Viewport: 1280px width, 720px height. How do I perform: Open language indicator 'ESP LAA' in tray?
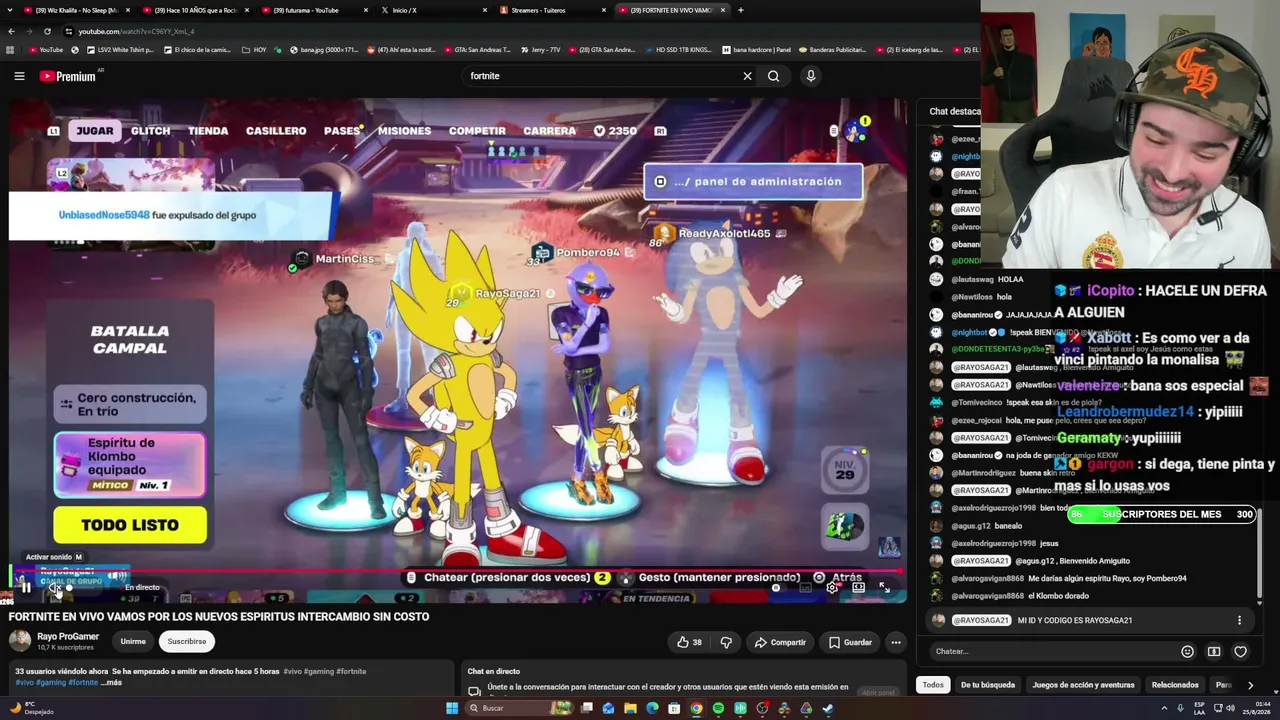[1199, 708]
